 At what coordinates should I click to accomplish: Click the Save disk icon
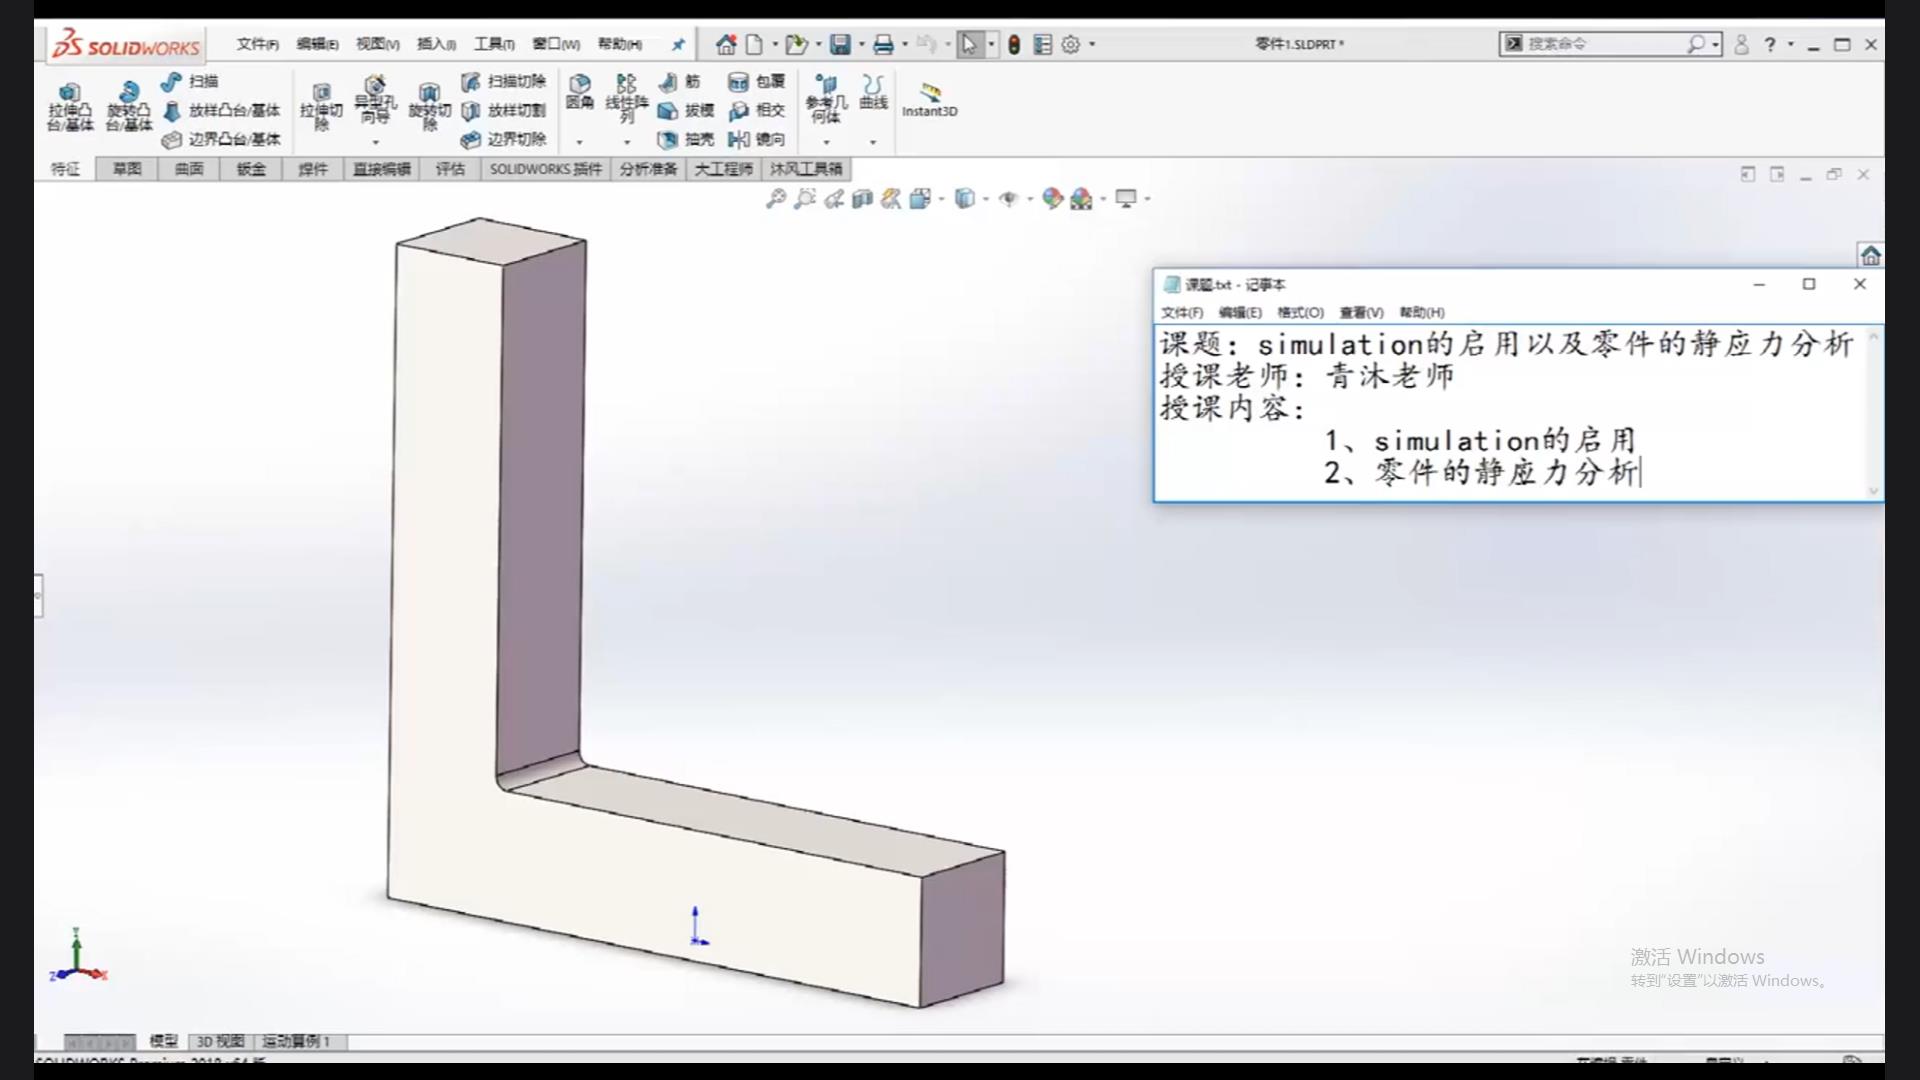tap(840, 44)
